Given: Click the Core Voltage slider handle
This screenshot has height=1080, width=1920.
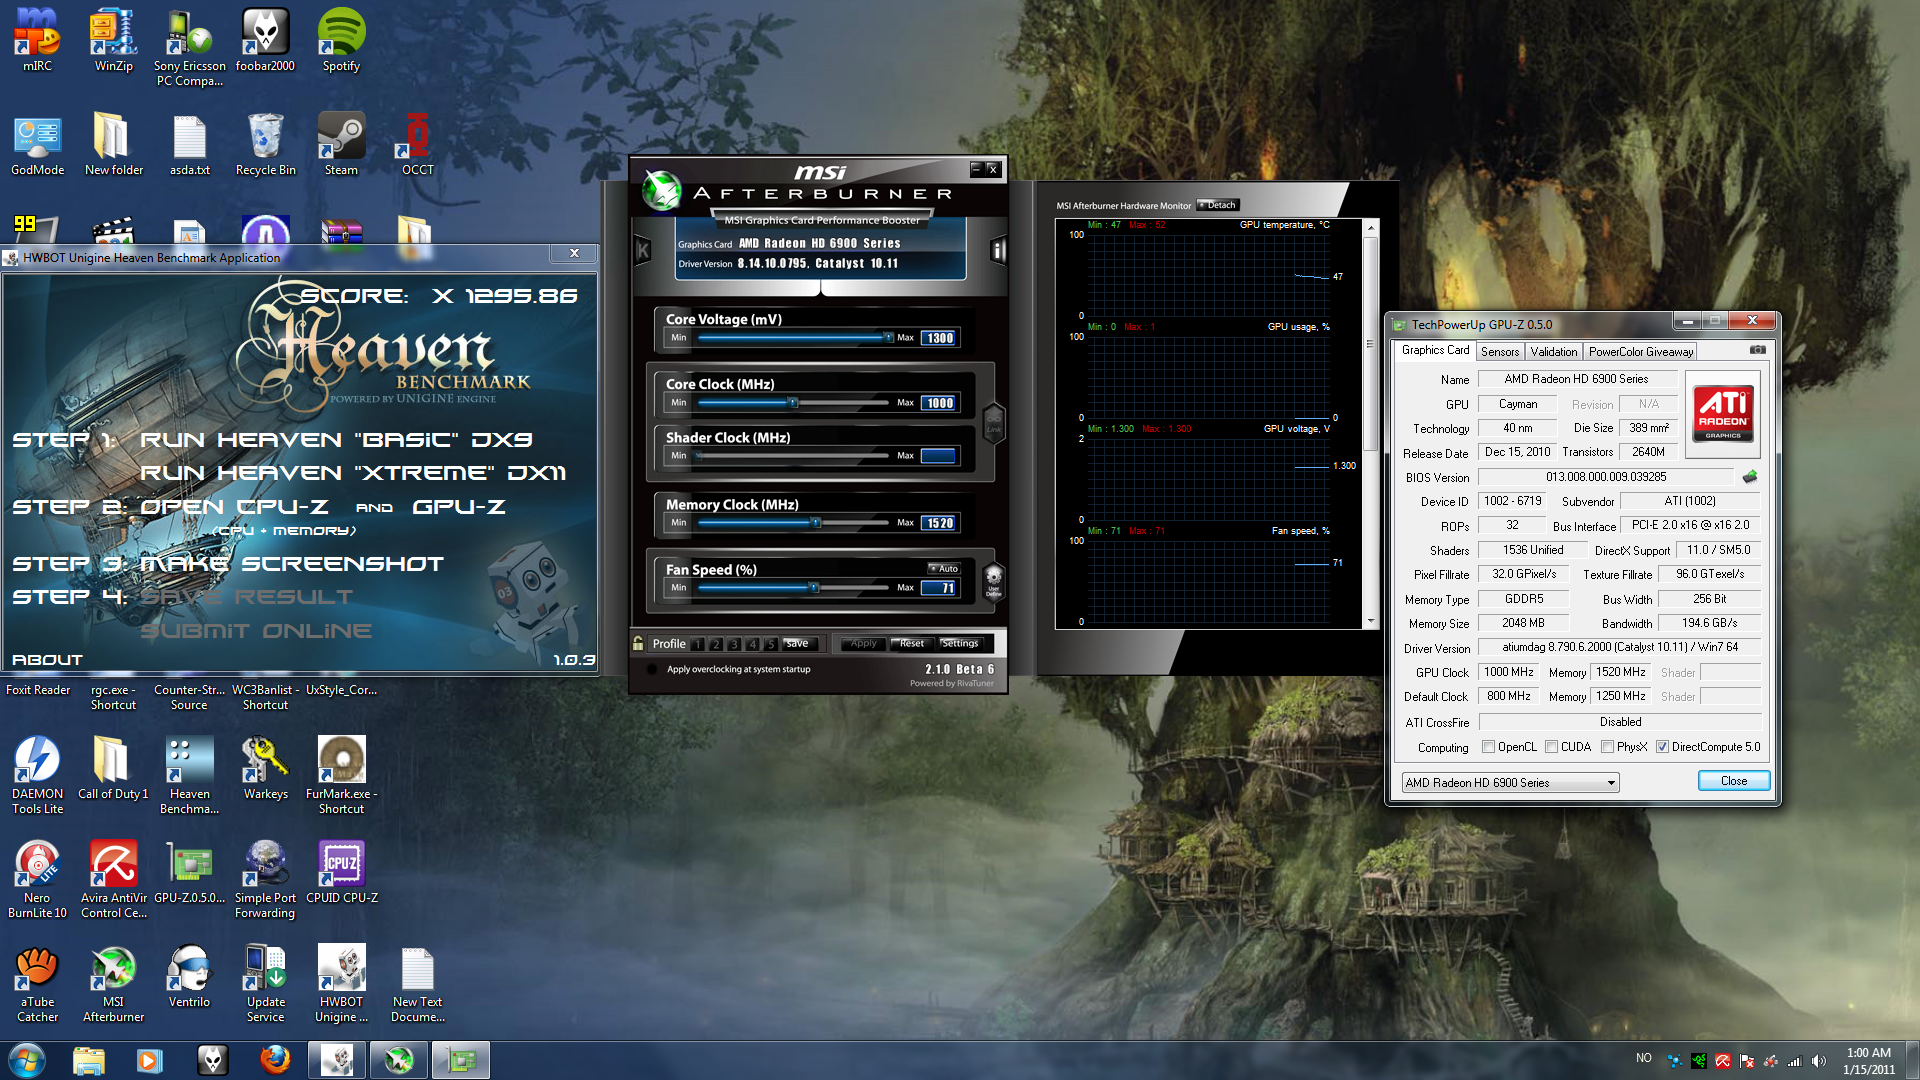Looking at the screenshot, I should 888,338.
